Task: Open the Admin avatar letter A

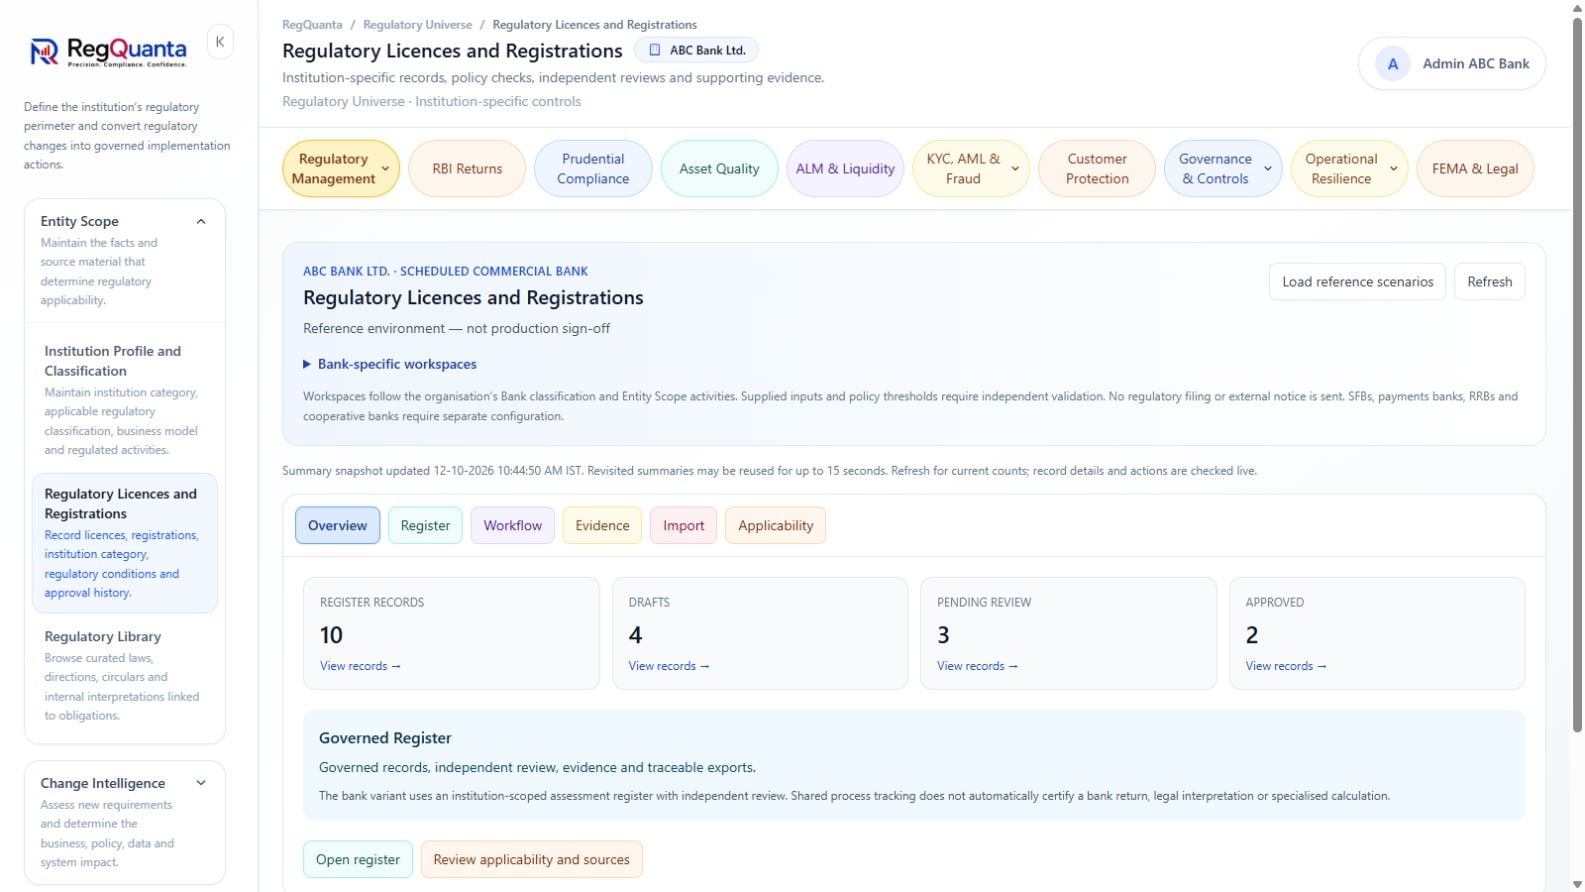Action: tap(1392, 64)
